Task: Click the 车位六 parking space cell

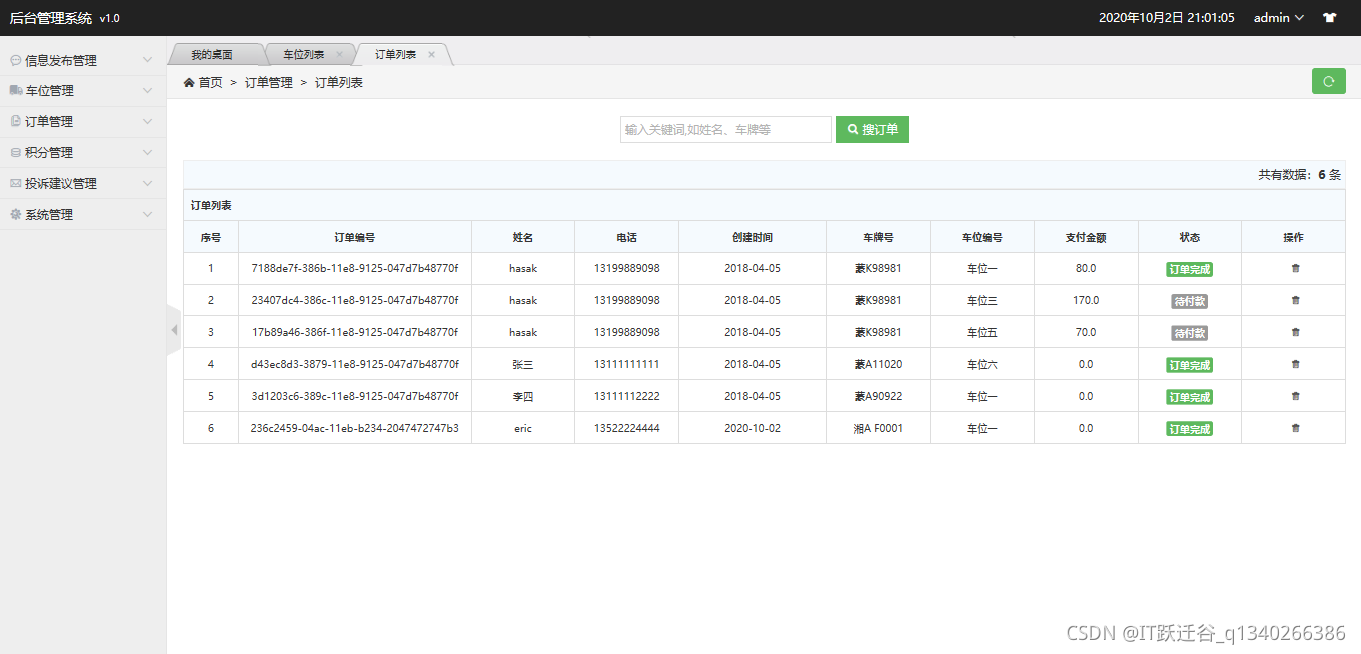Action: coord(982,364)
